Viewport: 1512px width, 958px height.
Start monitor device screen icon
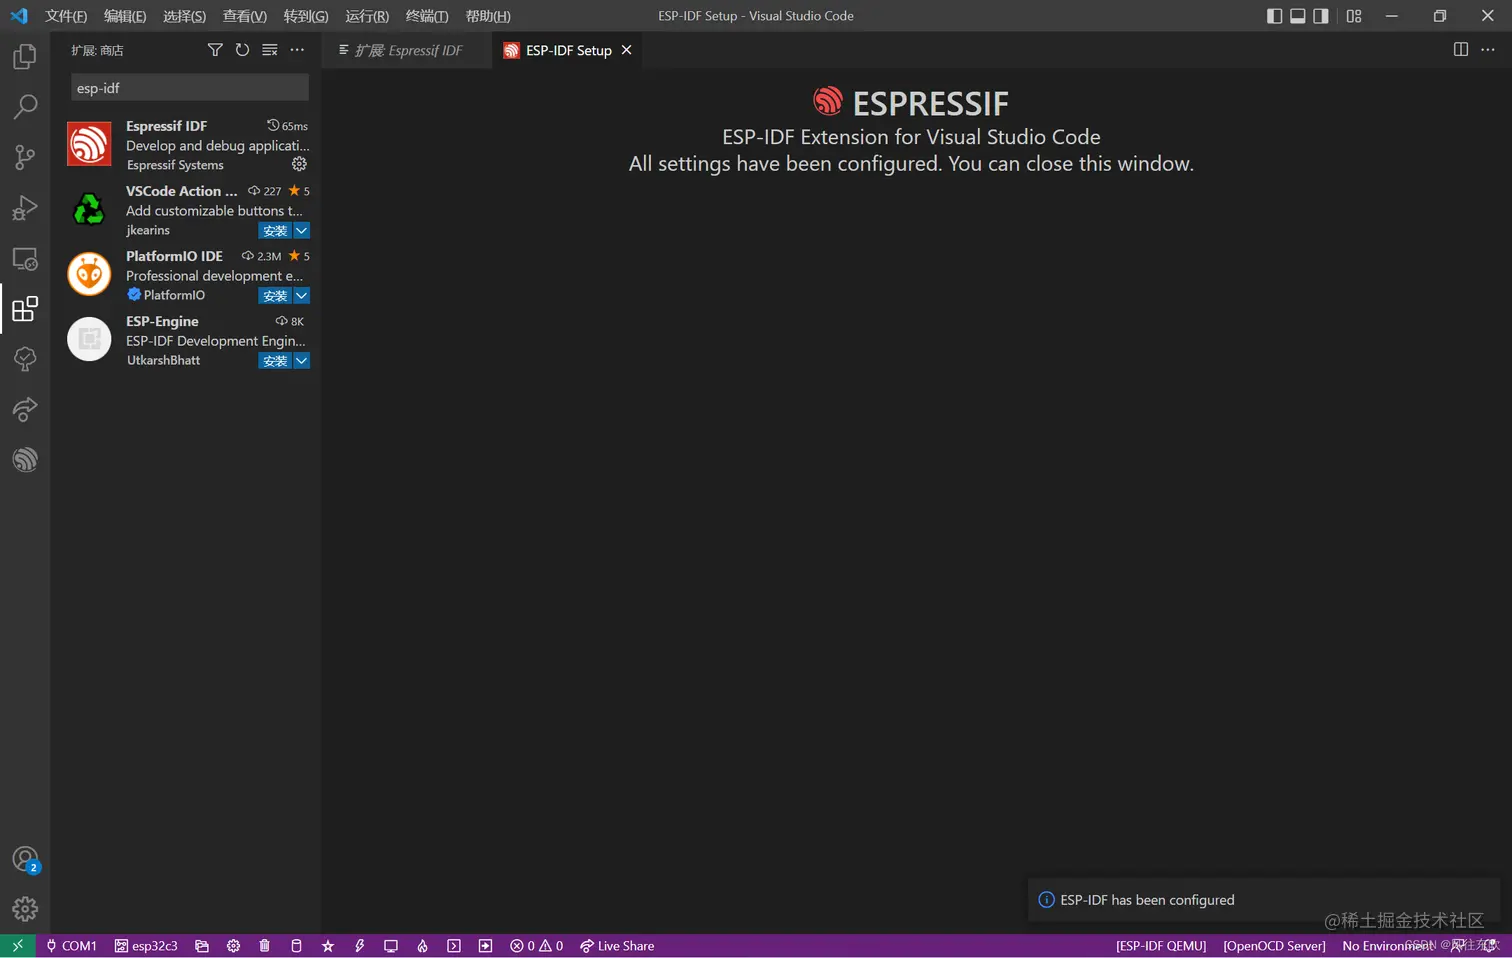(x=391, y=945)
